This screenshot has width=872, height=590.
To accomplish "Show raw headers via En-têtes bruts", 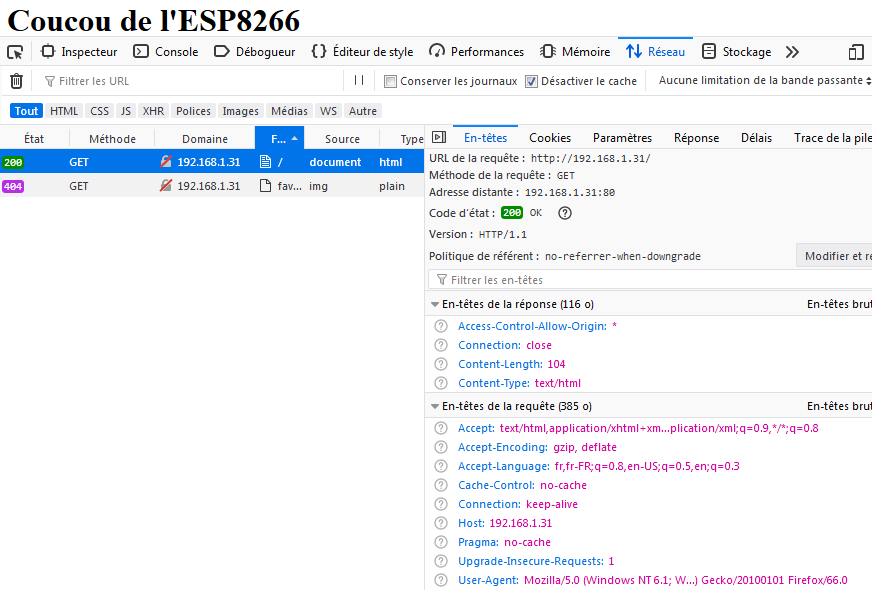I will (845, 302).
